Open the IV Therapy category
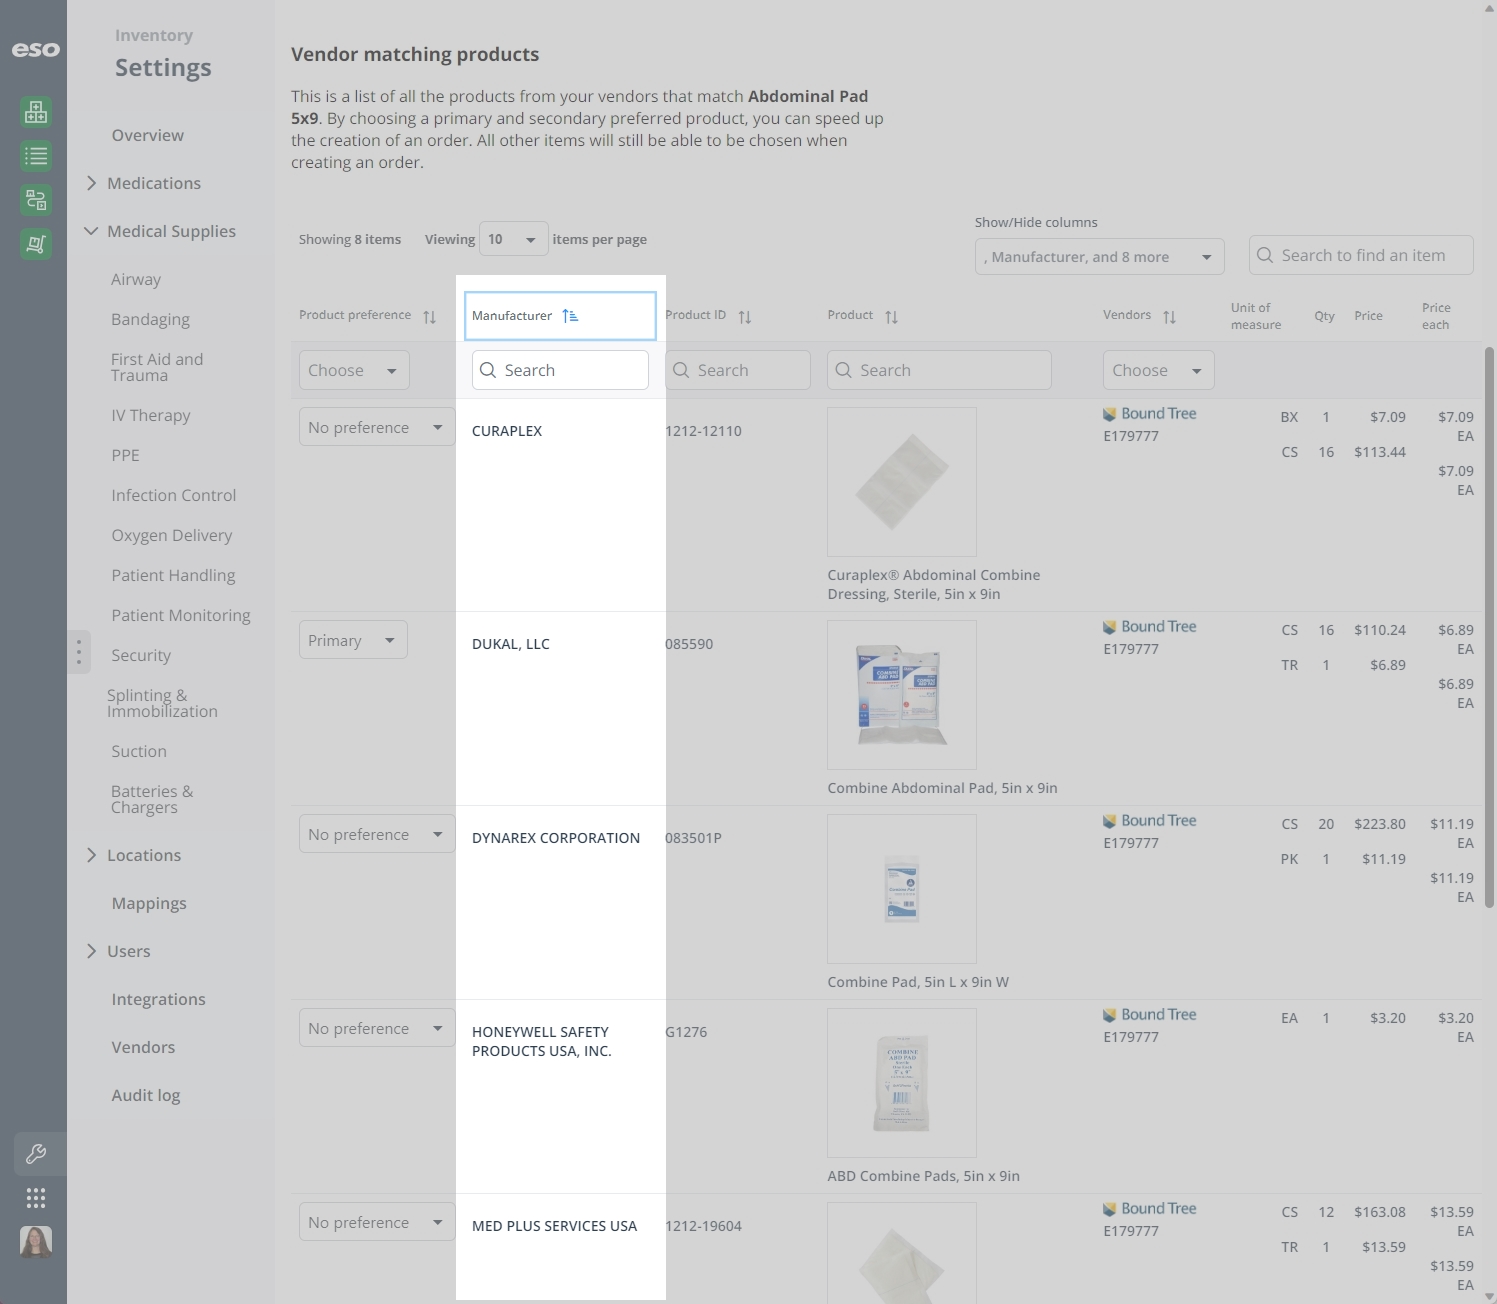 click(x=151, y=415)
